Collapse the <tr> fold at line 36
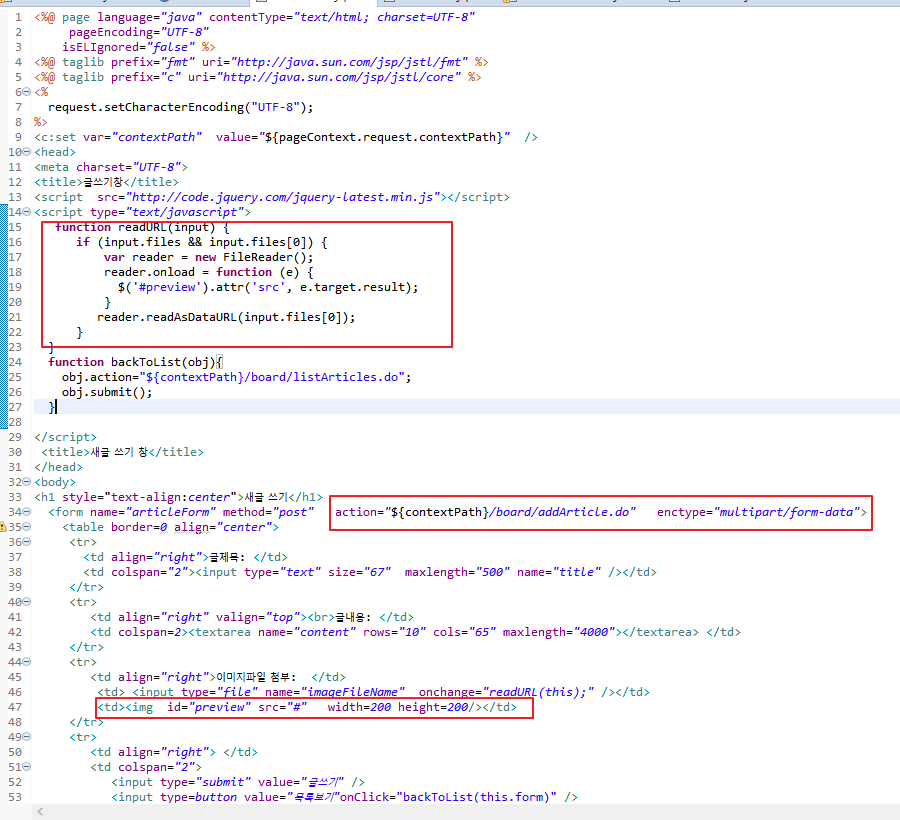 click(x=26, y=542)
